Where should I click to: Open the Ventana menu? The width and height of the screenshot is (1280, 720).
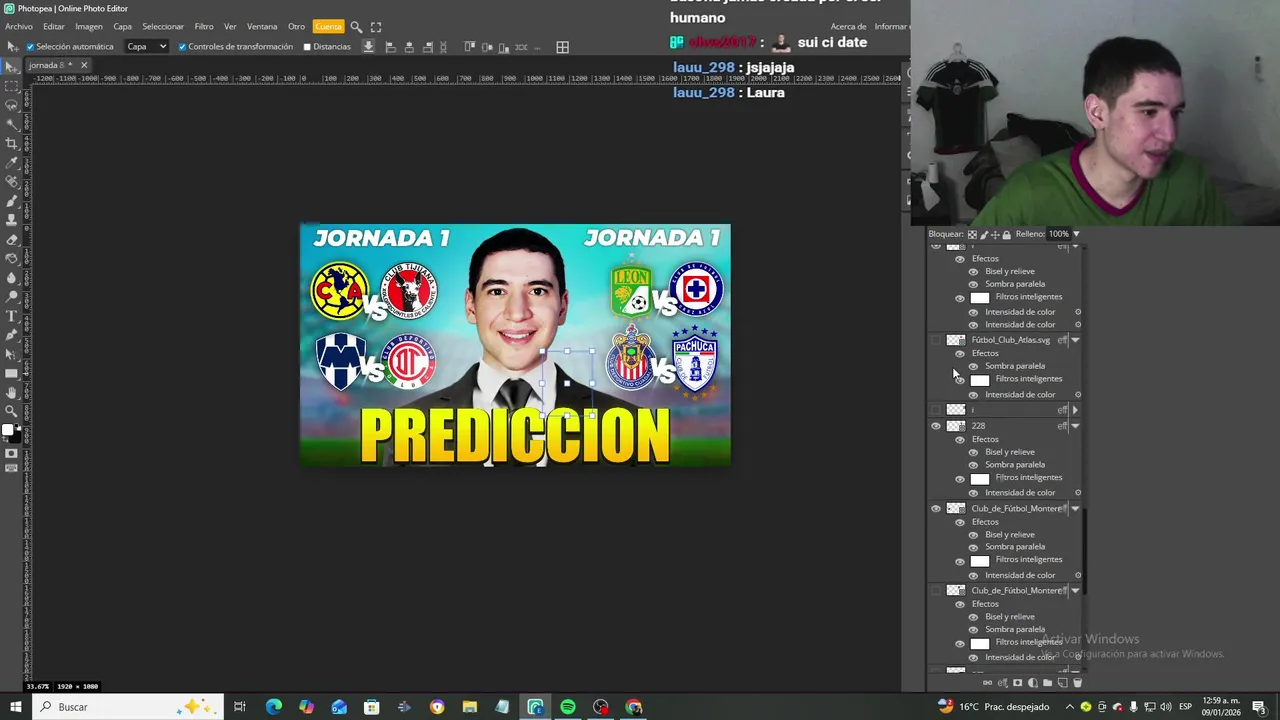262,27
